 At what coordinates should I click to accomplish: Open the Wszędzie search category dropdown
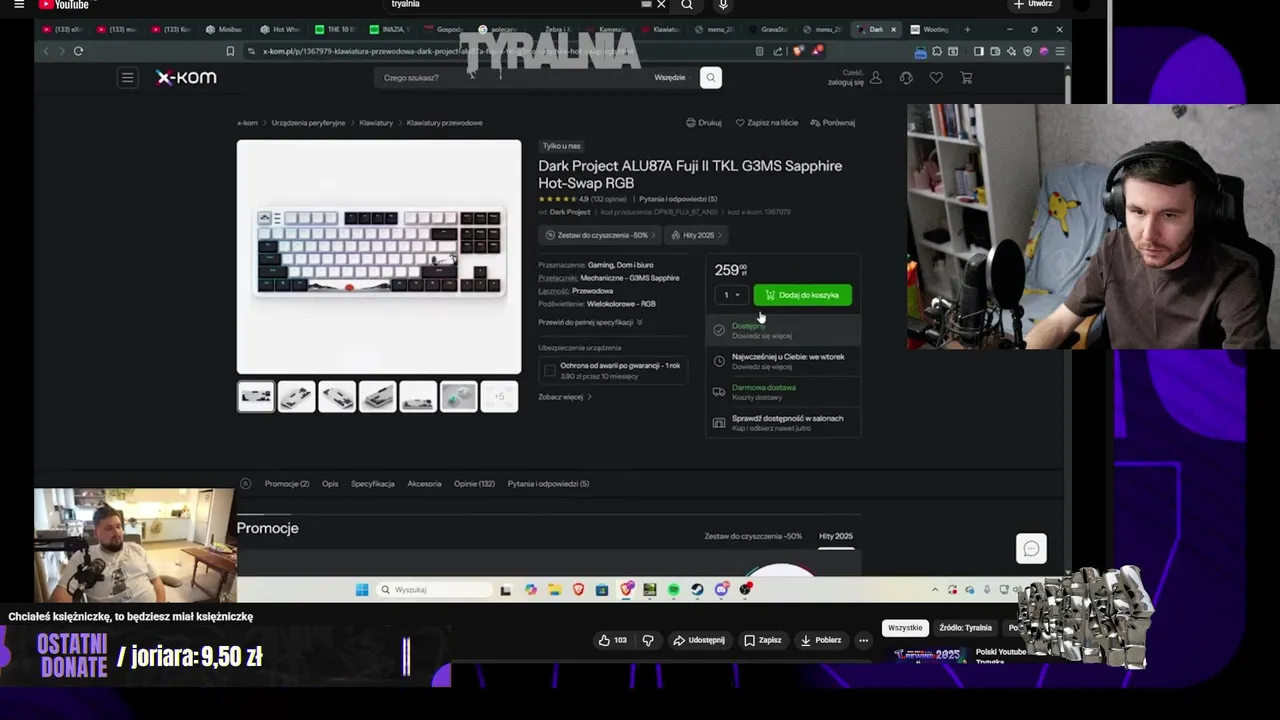click(x=673, y=77)
